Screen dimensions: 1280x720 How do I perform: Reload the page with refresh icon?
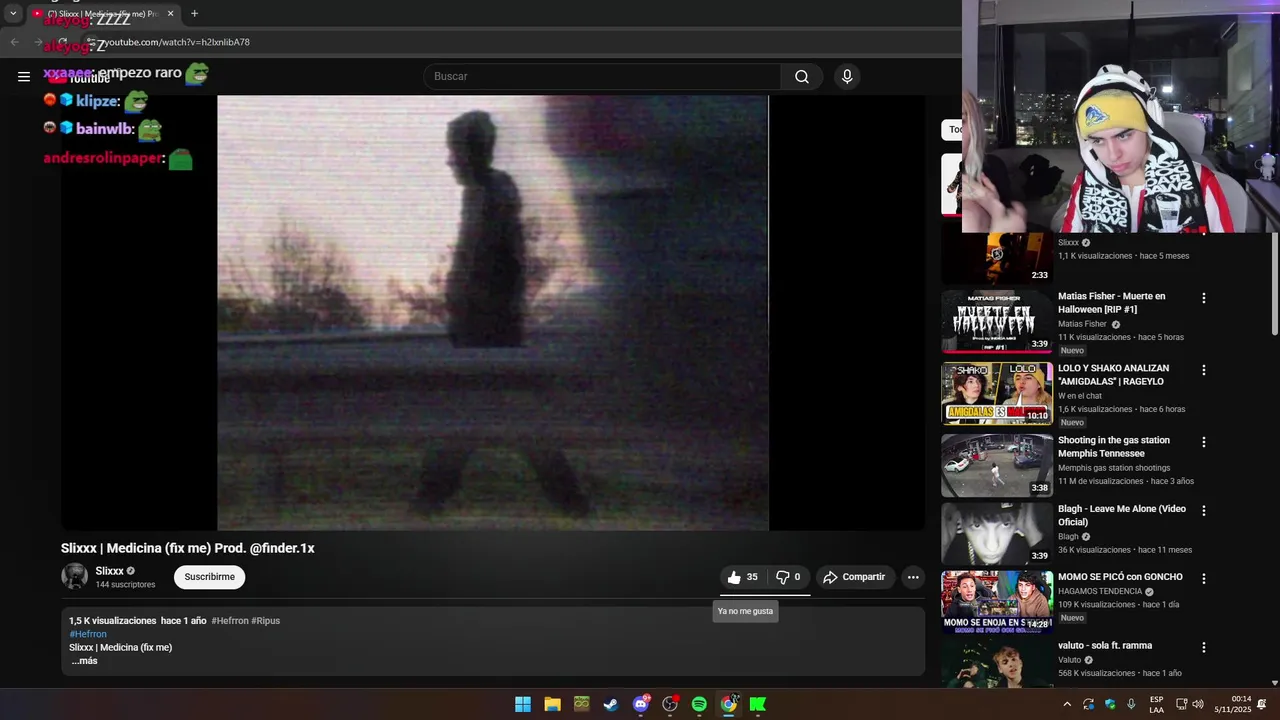coord(62,42)
